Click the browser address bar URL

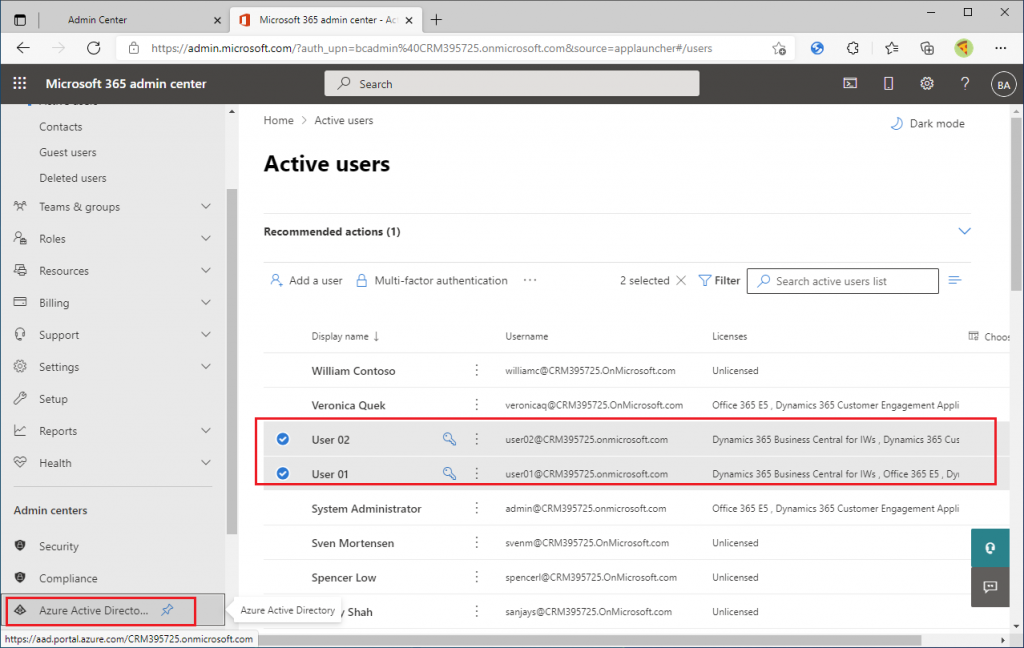(x=431, y=48)
